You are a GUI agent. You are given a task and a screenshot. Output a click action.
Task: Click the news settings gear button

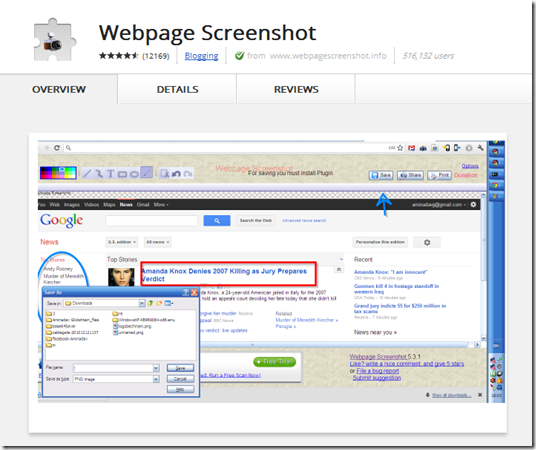427,242
